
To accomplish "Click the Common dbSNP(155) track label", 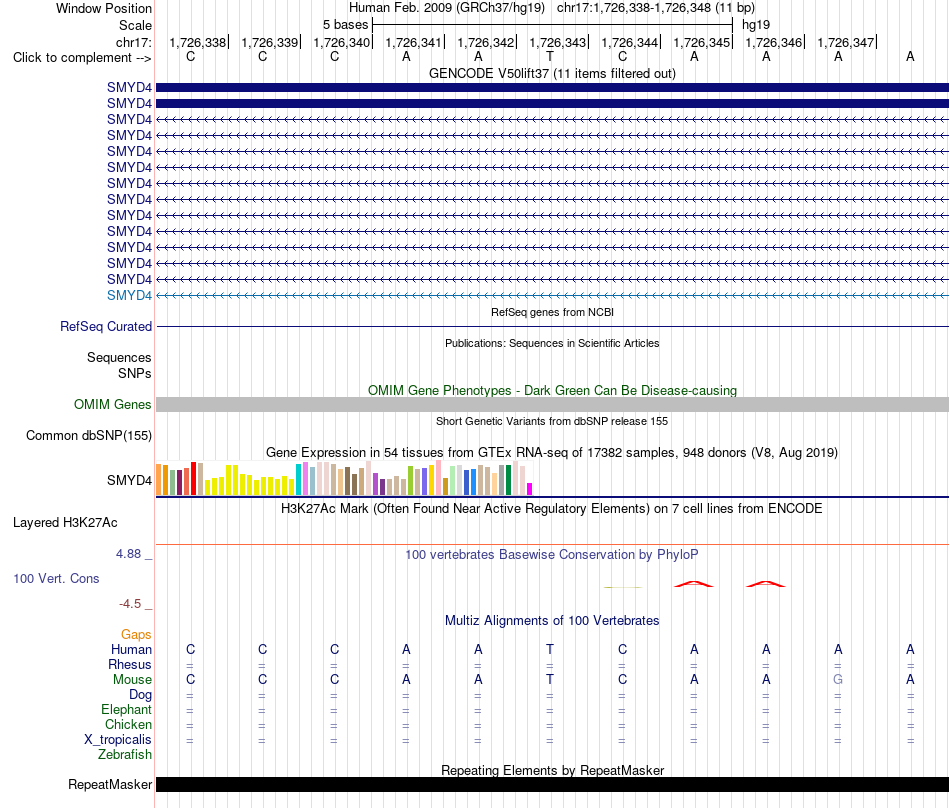I will [88, 435].
